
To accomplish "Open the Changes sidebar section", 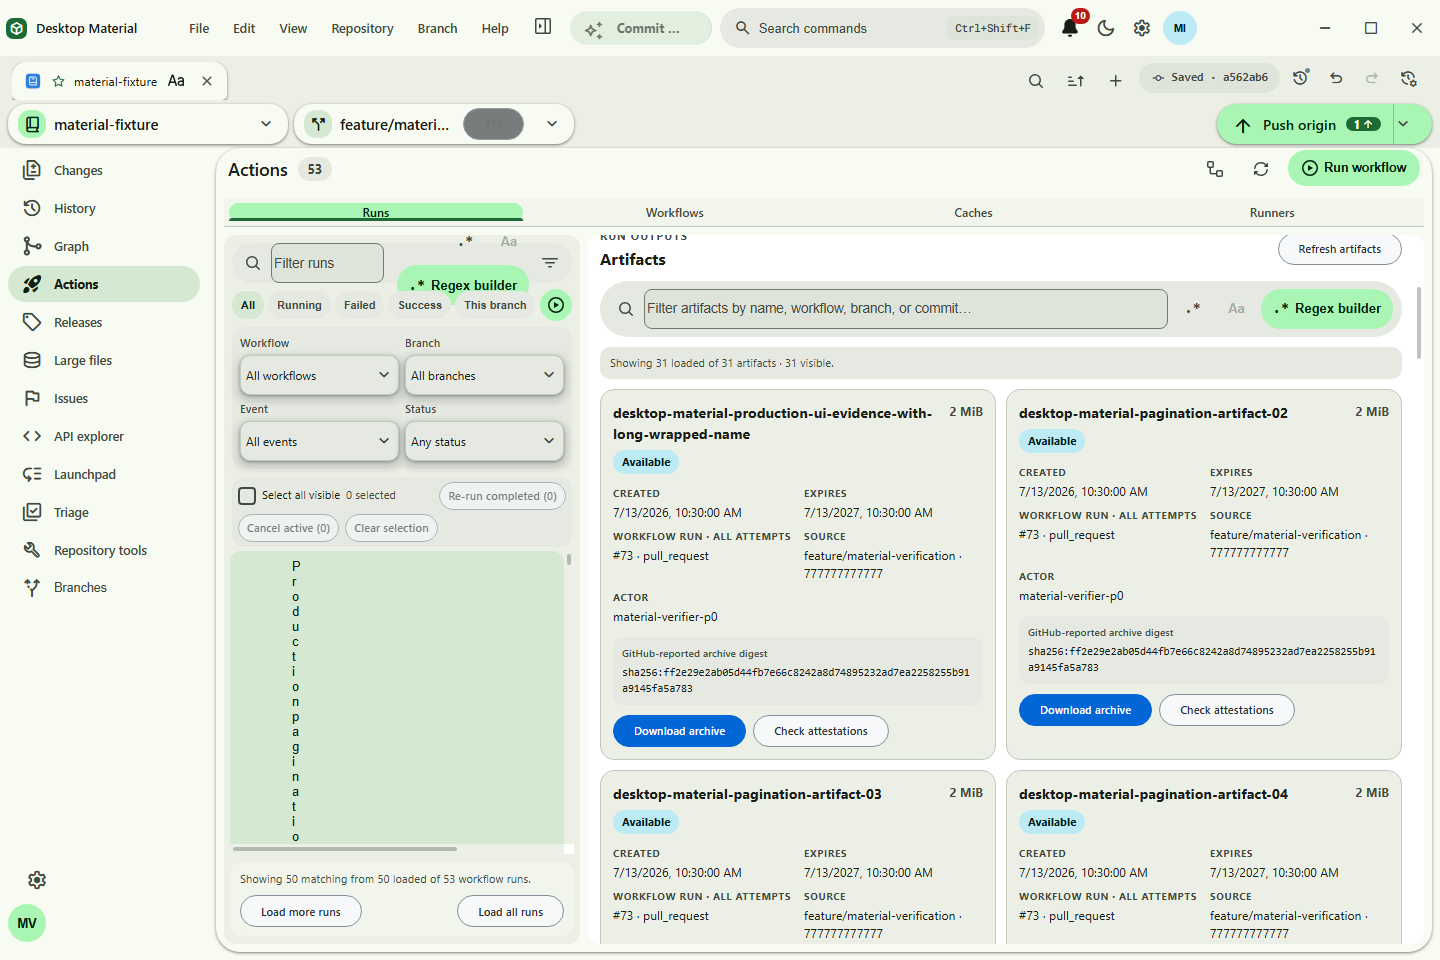I will [104, 170].
